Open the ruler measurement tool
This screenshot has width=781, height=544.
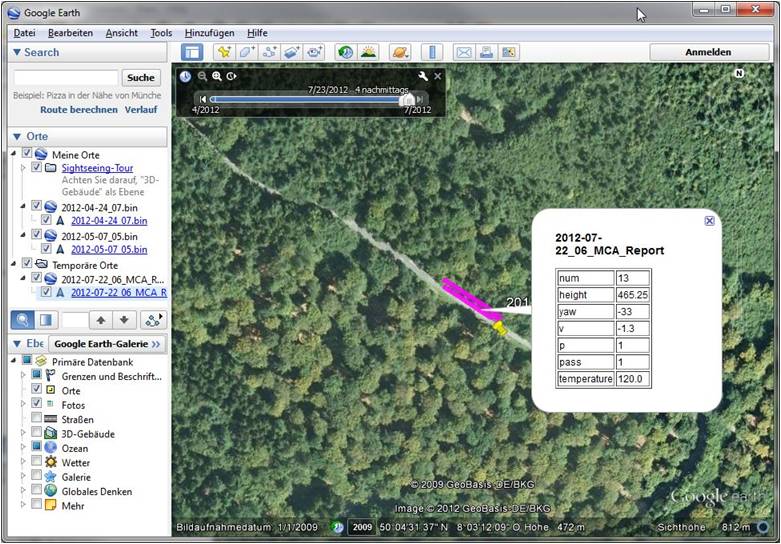(432, 52)
